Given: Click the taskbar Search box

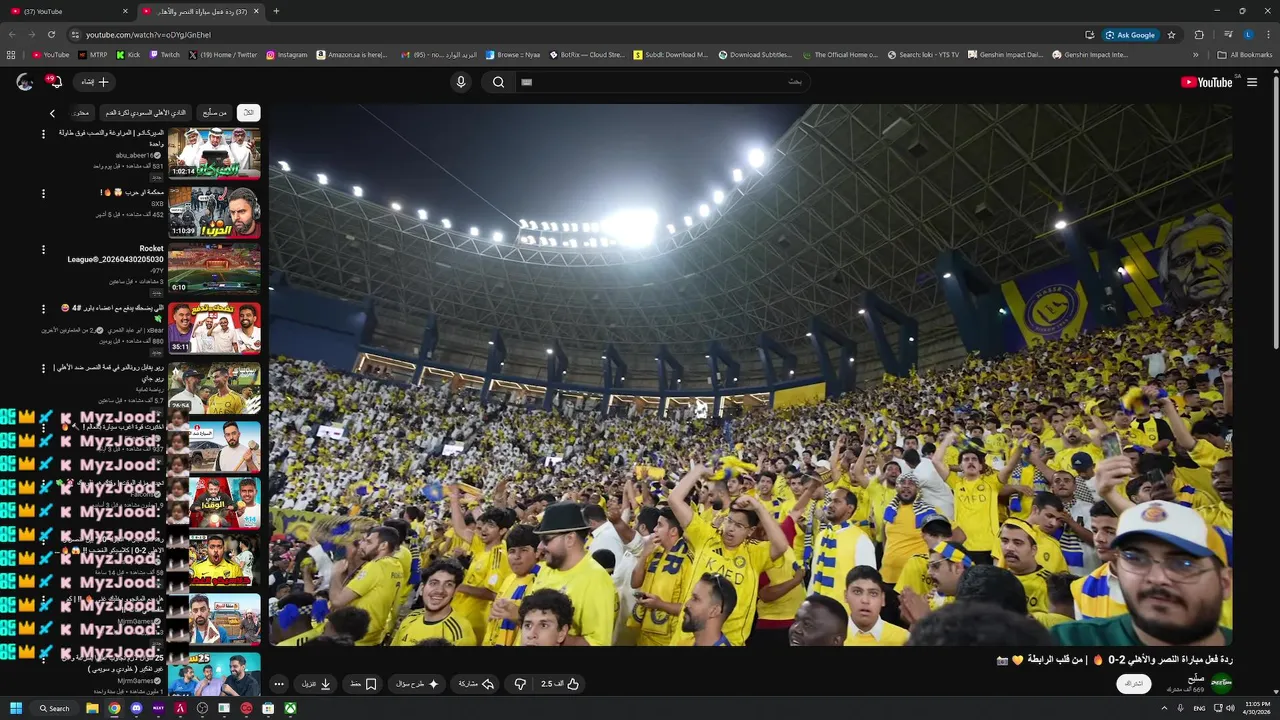Looking at the screenshot, I should (55, 708).
